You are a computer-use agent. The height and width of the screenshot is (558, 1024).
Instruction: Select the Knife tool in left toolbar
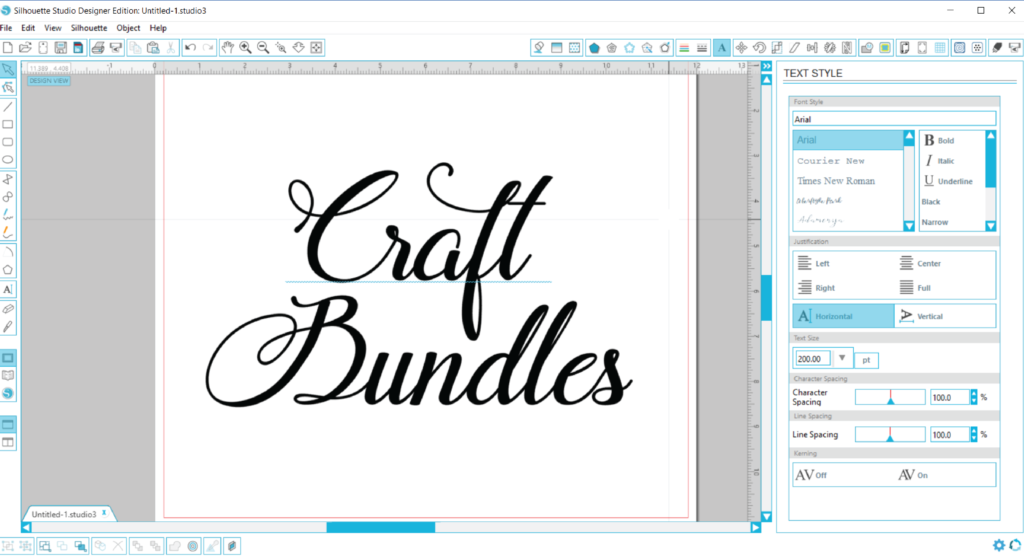(8, 327)
